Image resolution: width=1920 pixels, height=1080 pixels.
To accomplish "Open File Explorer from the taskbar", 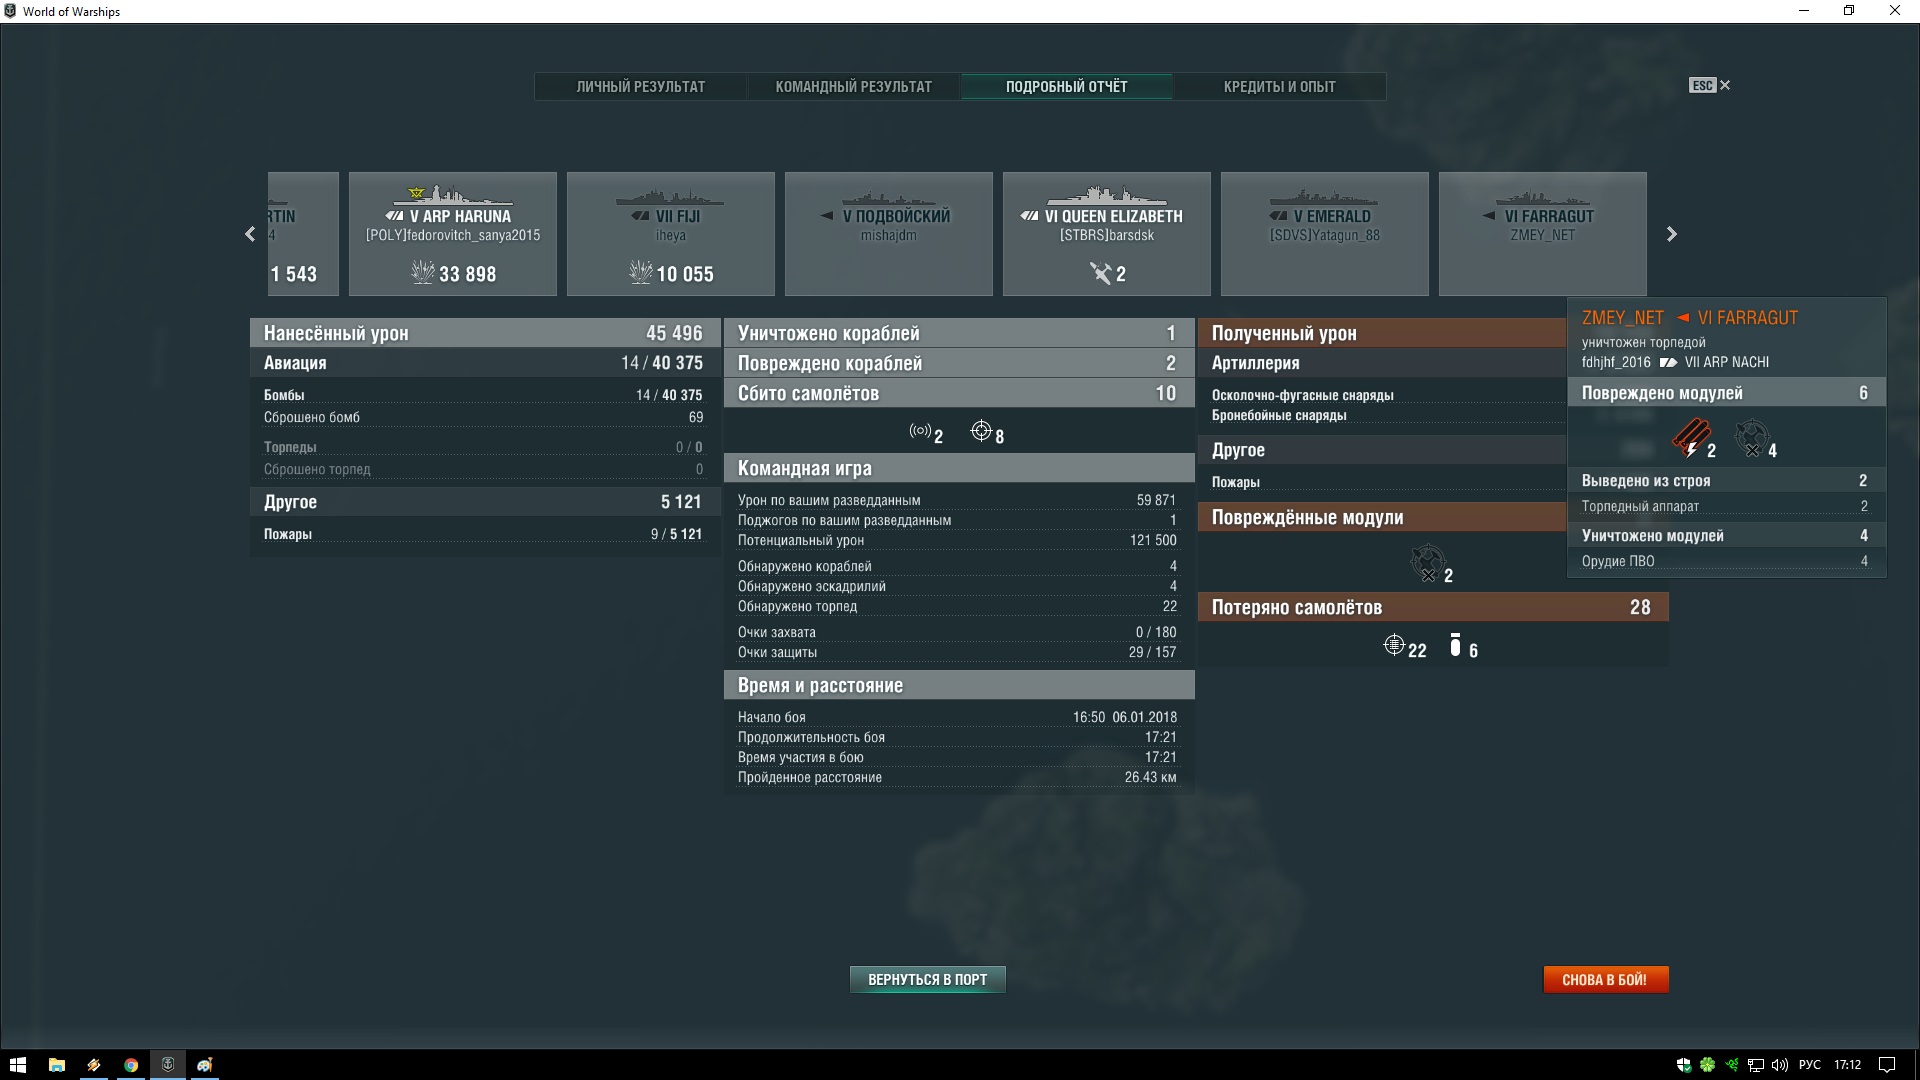I will [x=57, y=1065].
